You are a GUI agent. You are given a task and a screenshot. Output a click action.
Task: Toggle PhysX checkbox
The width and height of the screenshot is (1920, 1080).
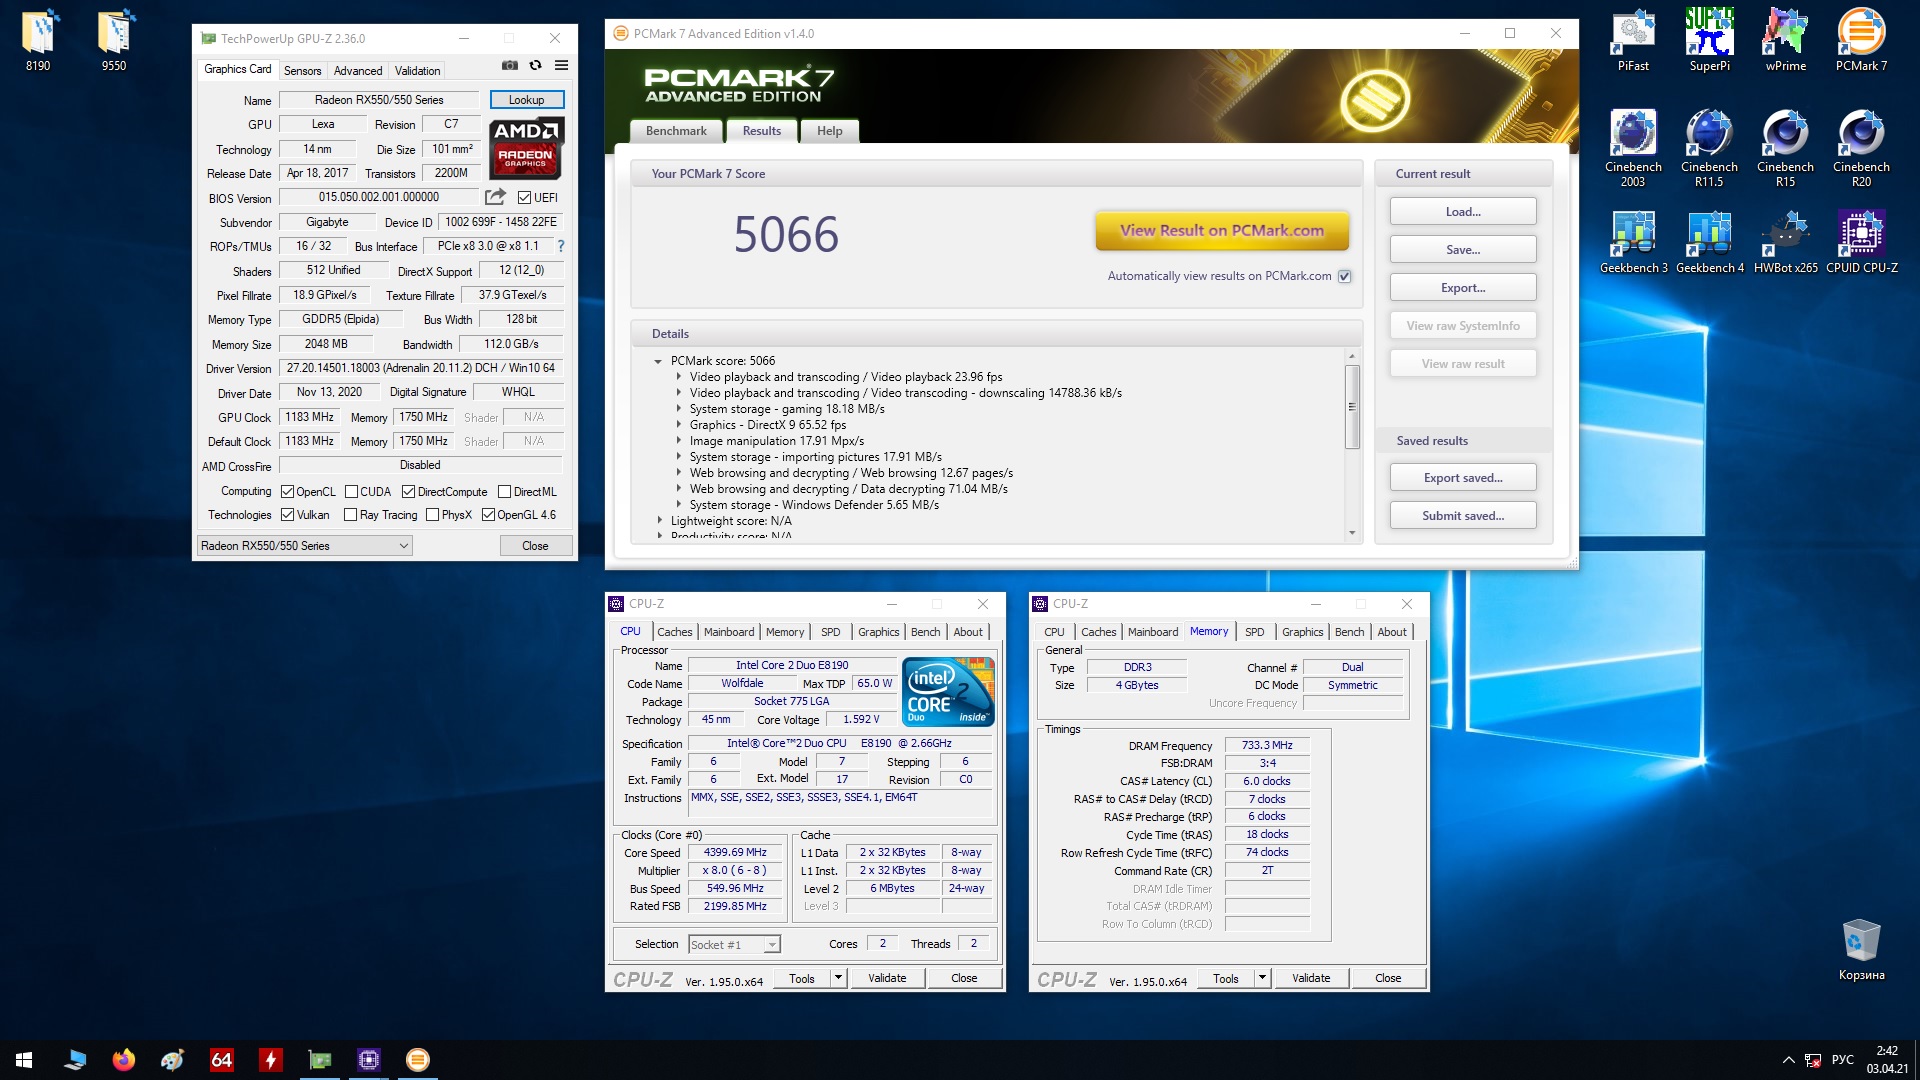(433, 515)
